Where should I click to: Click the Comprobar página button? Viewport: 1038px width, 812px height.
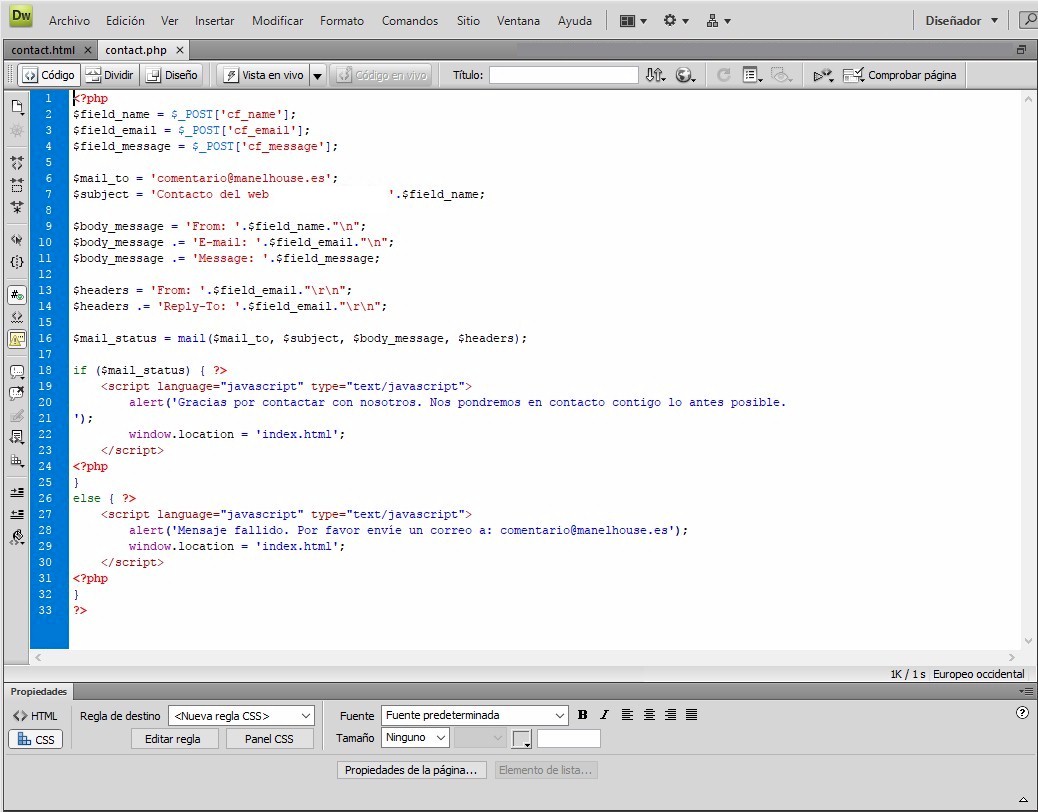click(x=900, y=75)
